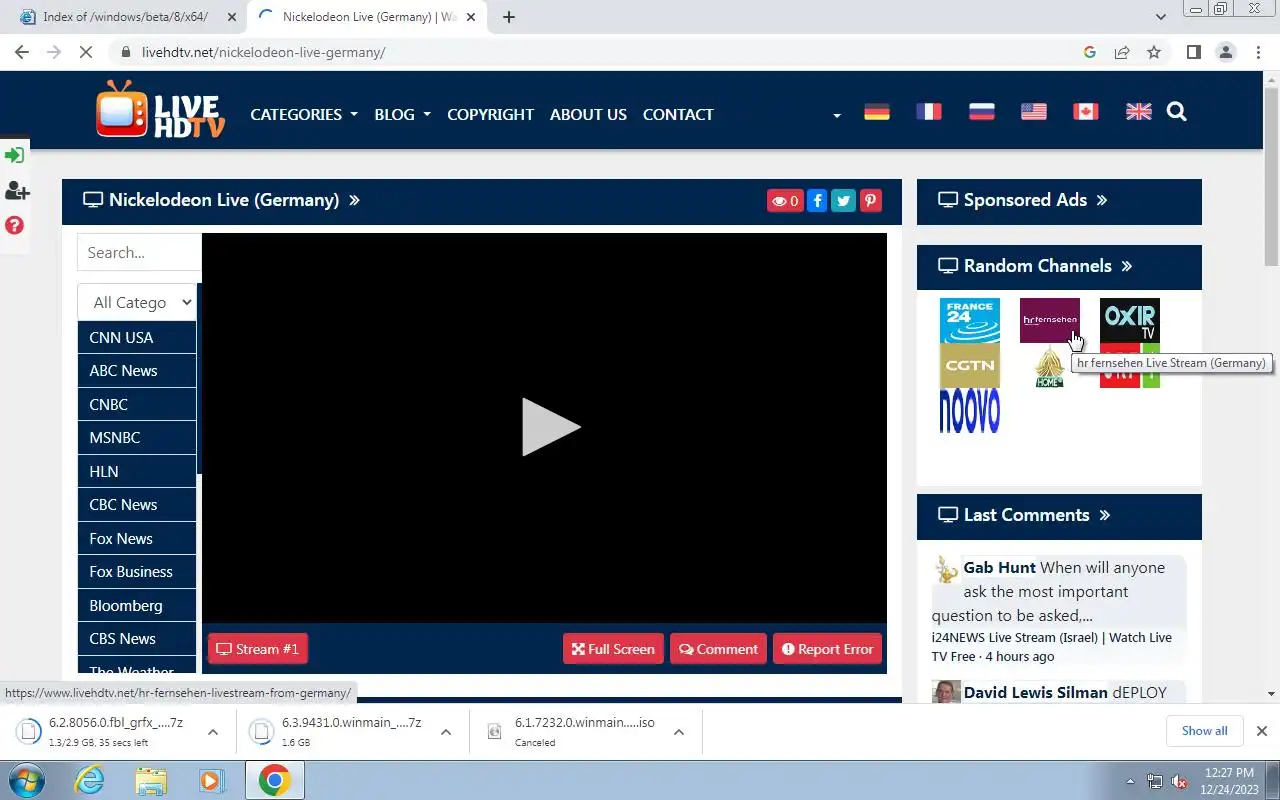Open MSNBC channel
The height and width of the screenshot is (800, 1280).
click(136, 438)
